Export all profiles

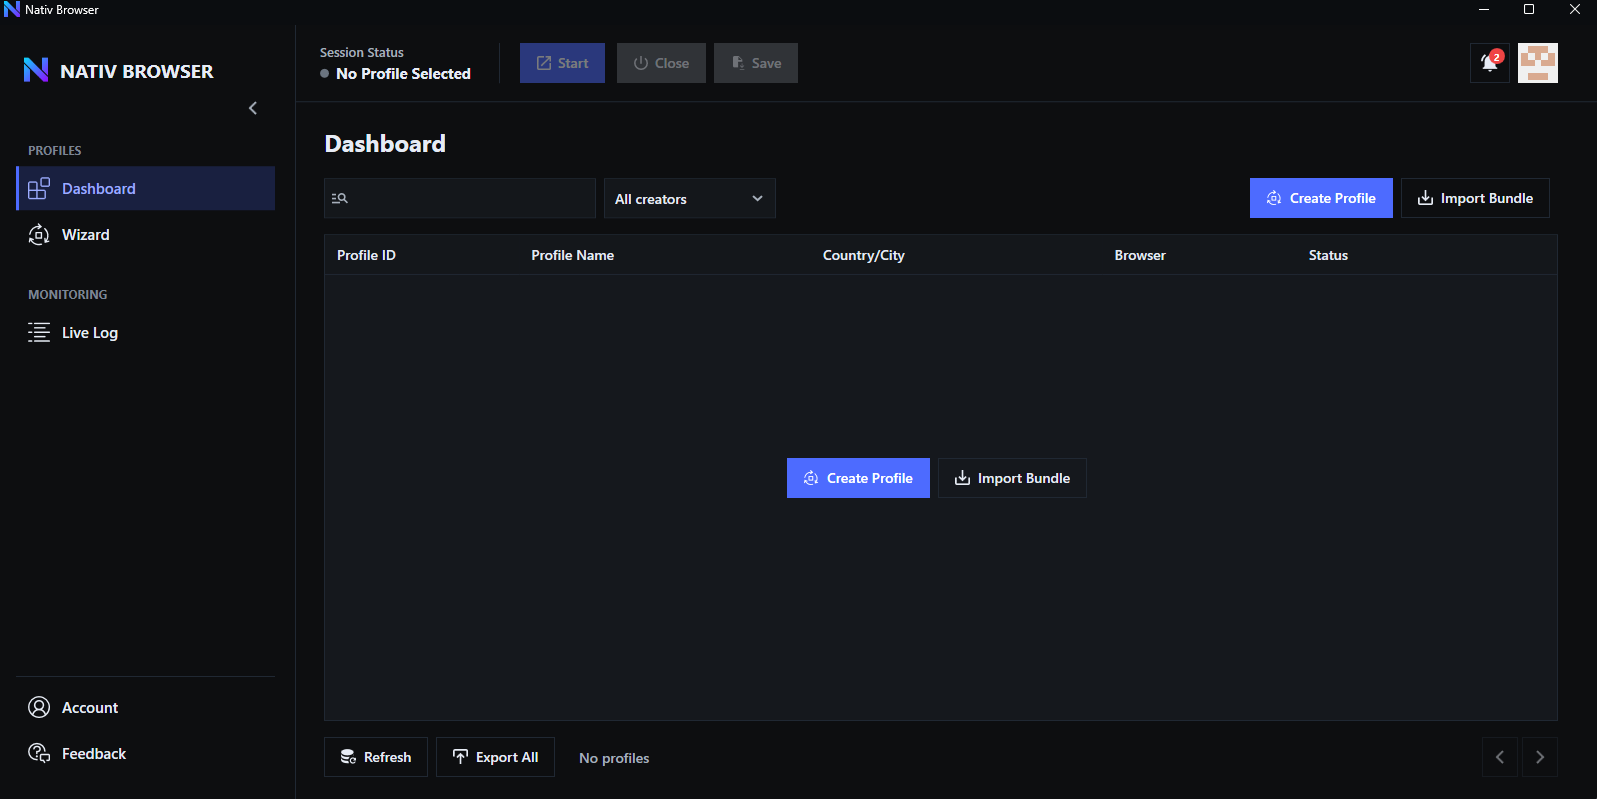click(x=495, y=757)
